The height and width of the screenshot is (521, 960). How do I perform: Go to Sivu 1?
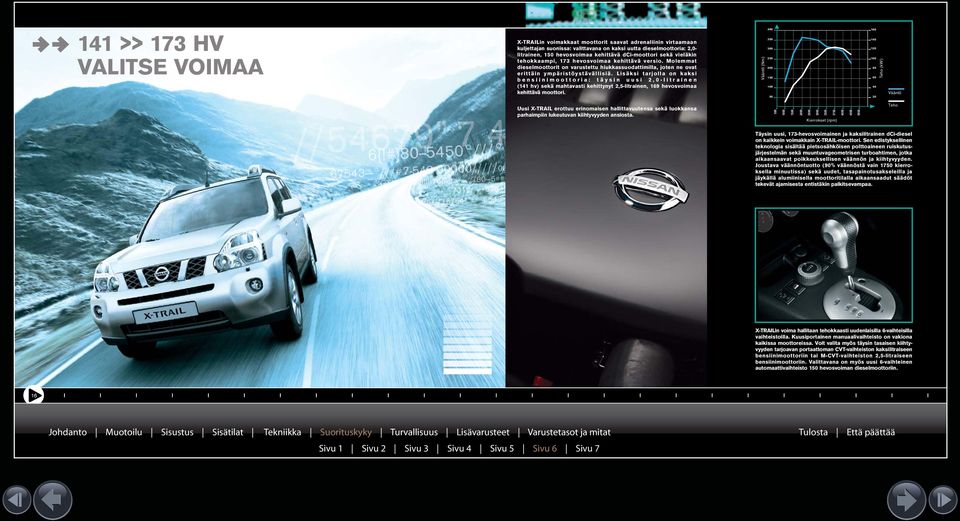click(331, 449)
